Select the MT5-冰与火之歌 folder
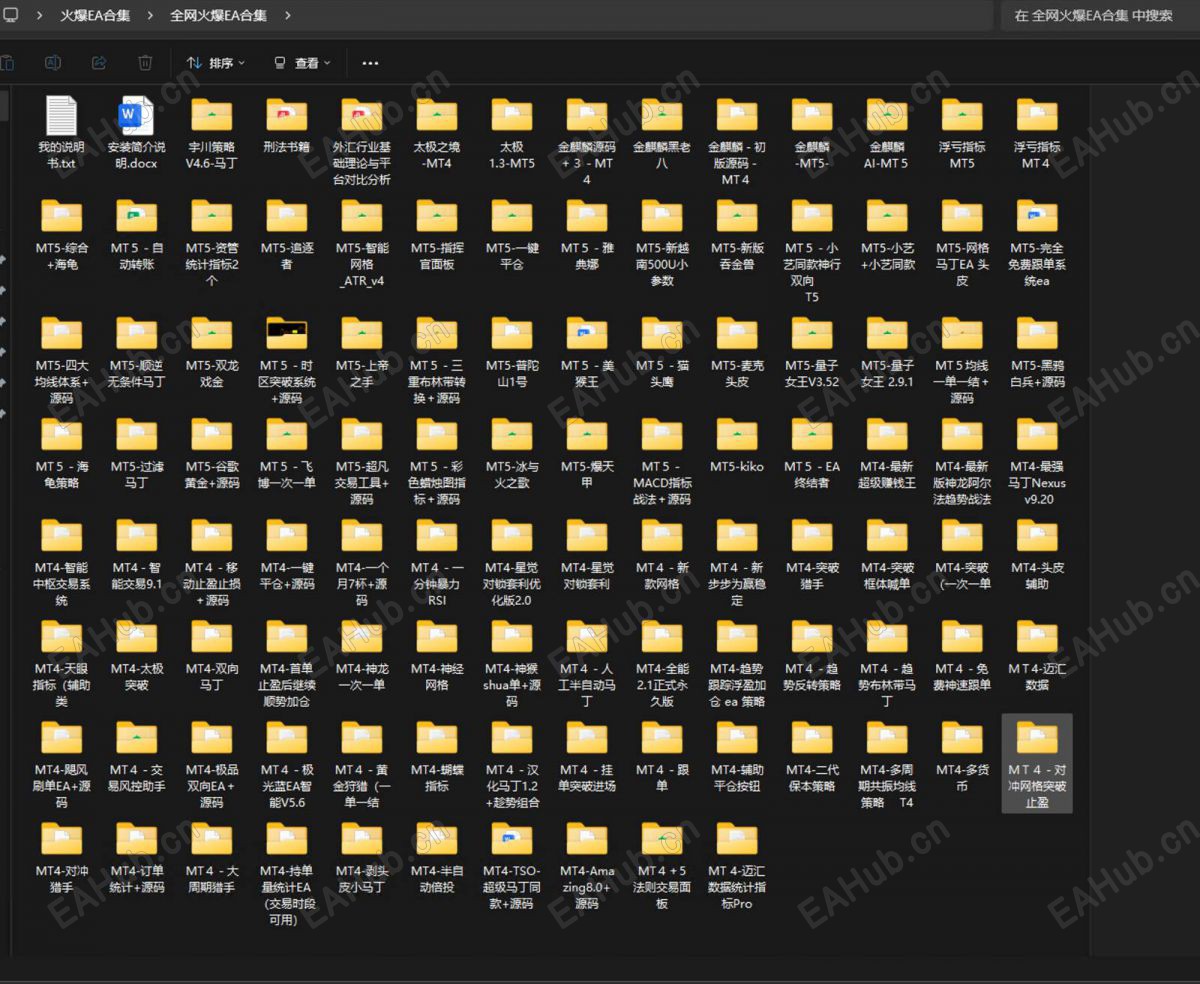 511,453
